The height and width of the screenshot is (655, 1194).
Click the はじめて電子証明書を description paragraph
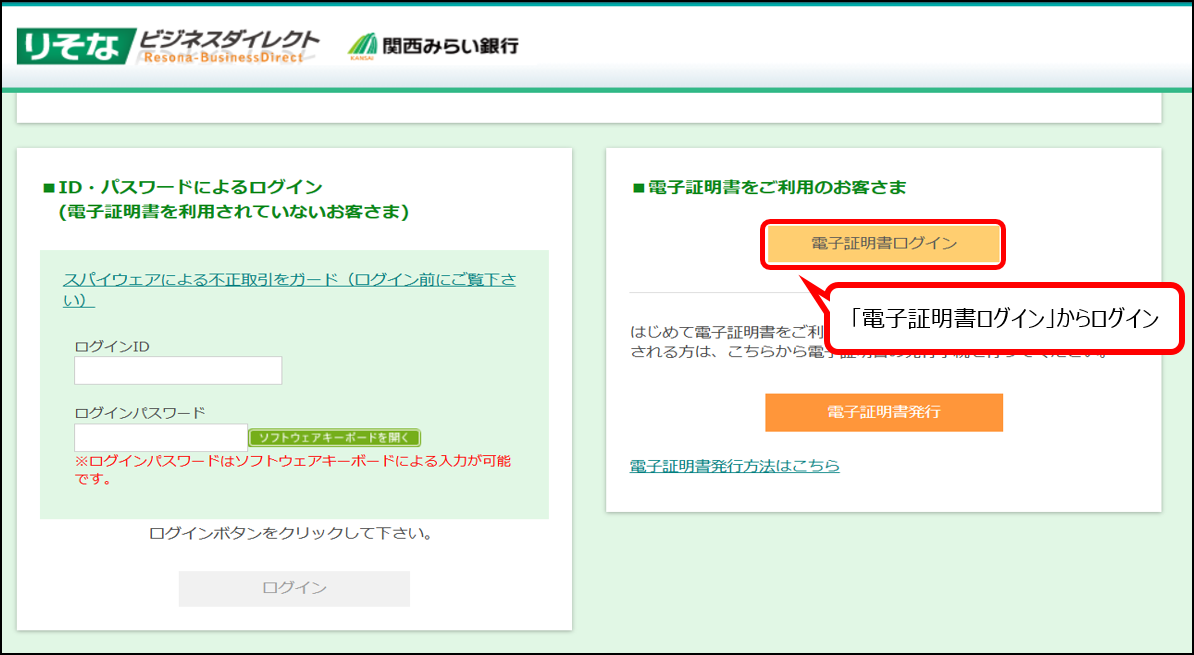tap(720, 342)
